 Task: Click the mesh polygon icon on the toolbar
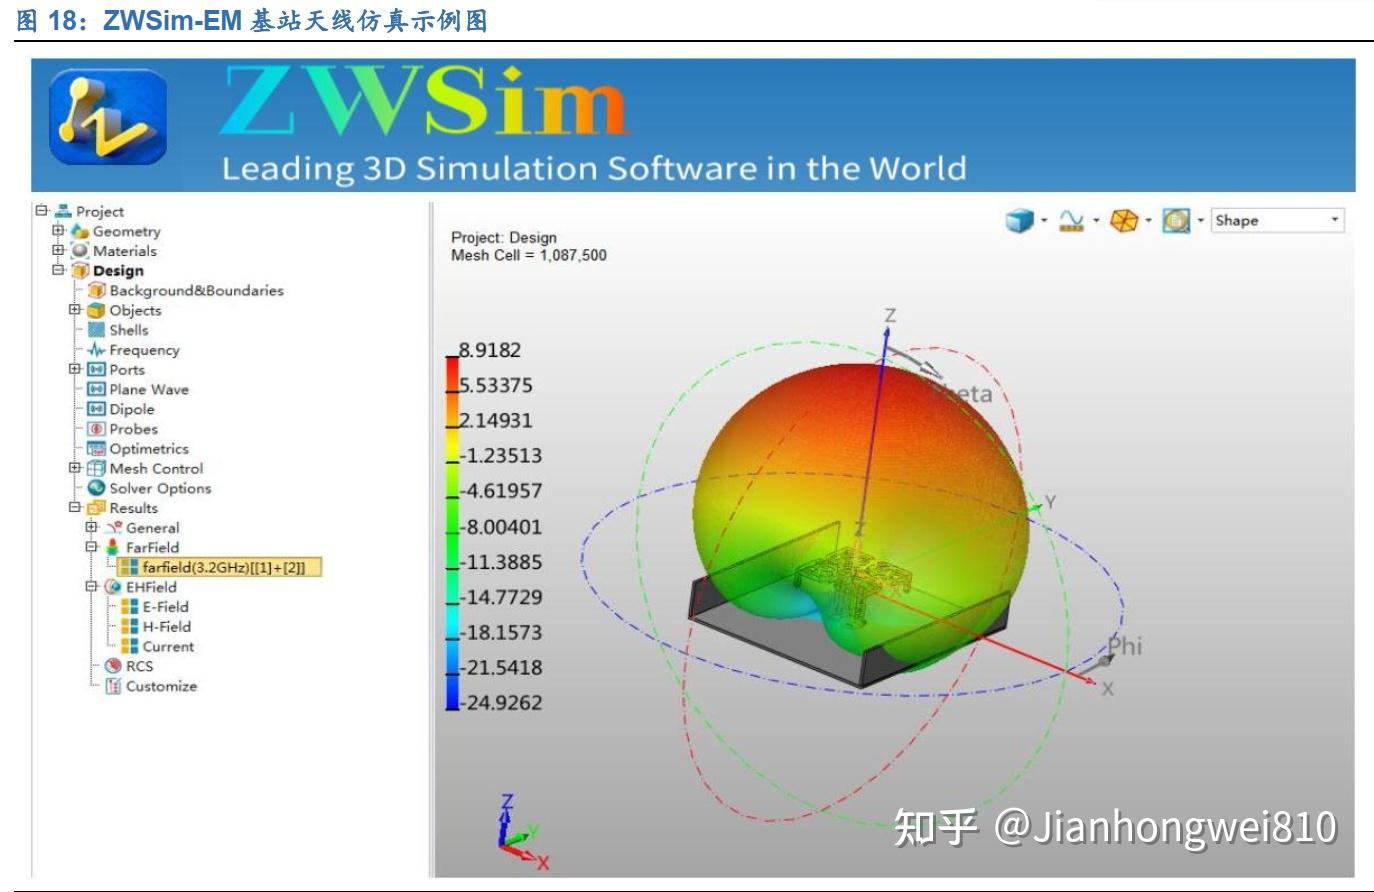tap(1124, 218)
